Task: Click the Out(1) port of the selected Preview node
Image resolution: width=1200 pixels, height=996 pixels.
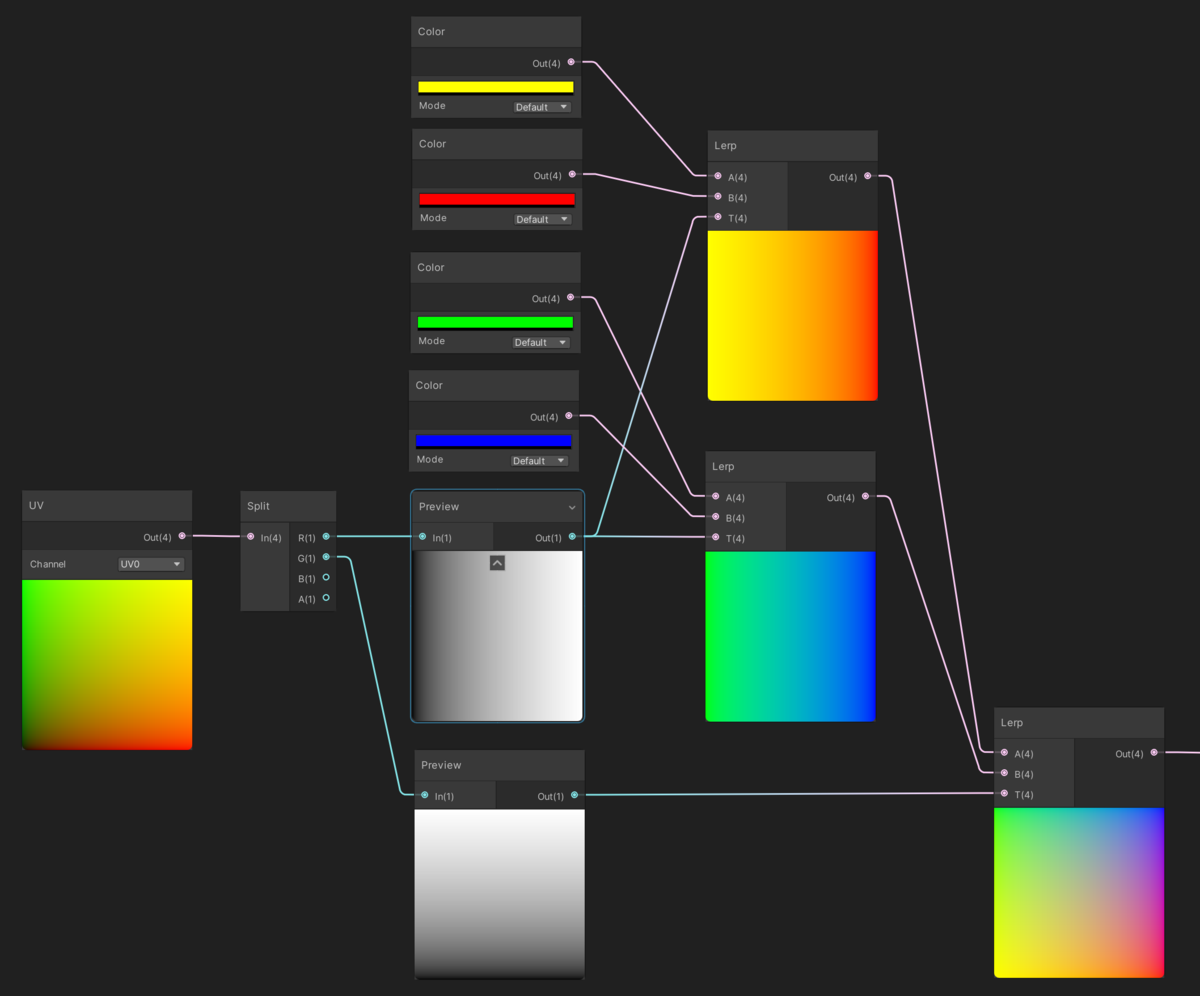Action: (572, 537)
